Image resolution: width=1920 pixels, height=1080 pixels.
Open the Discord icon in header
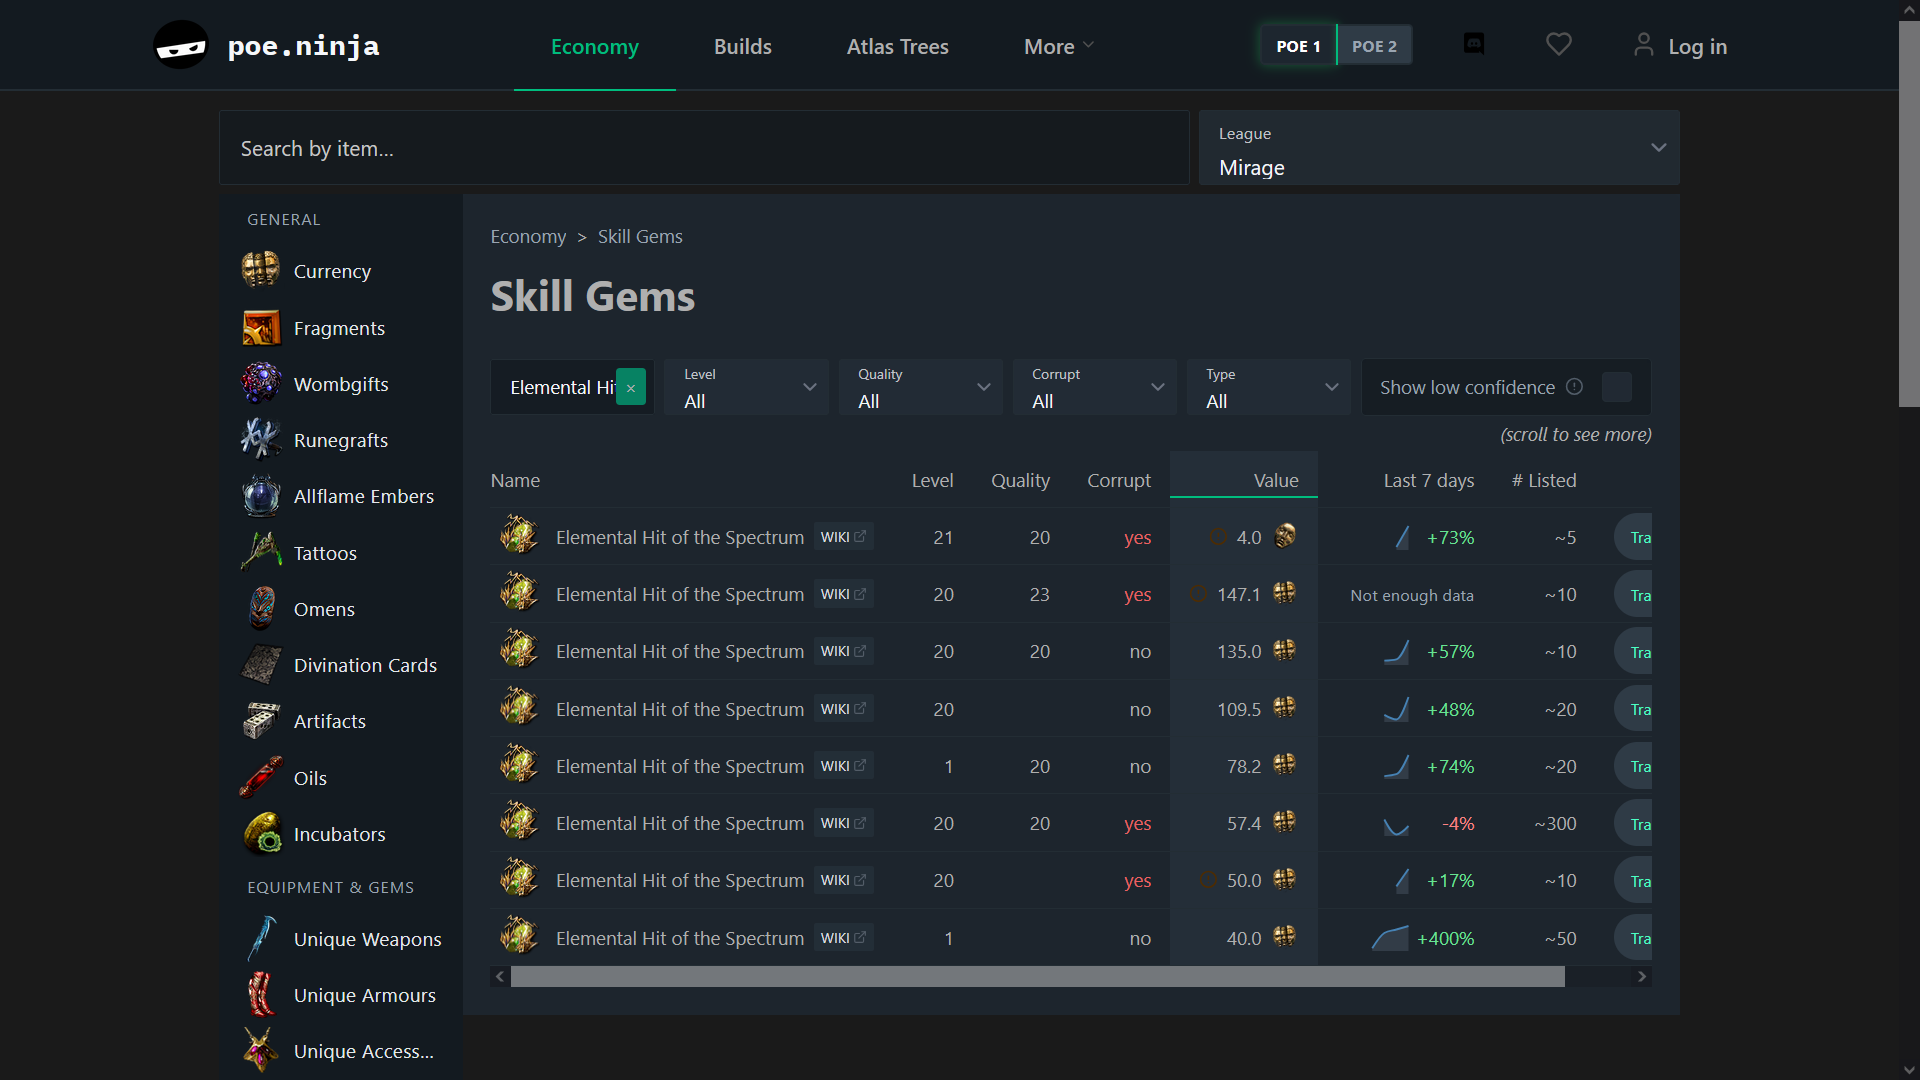pos(1474,44)
